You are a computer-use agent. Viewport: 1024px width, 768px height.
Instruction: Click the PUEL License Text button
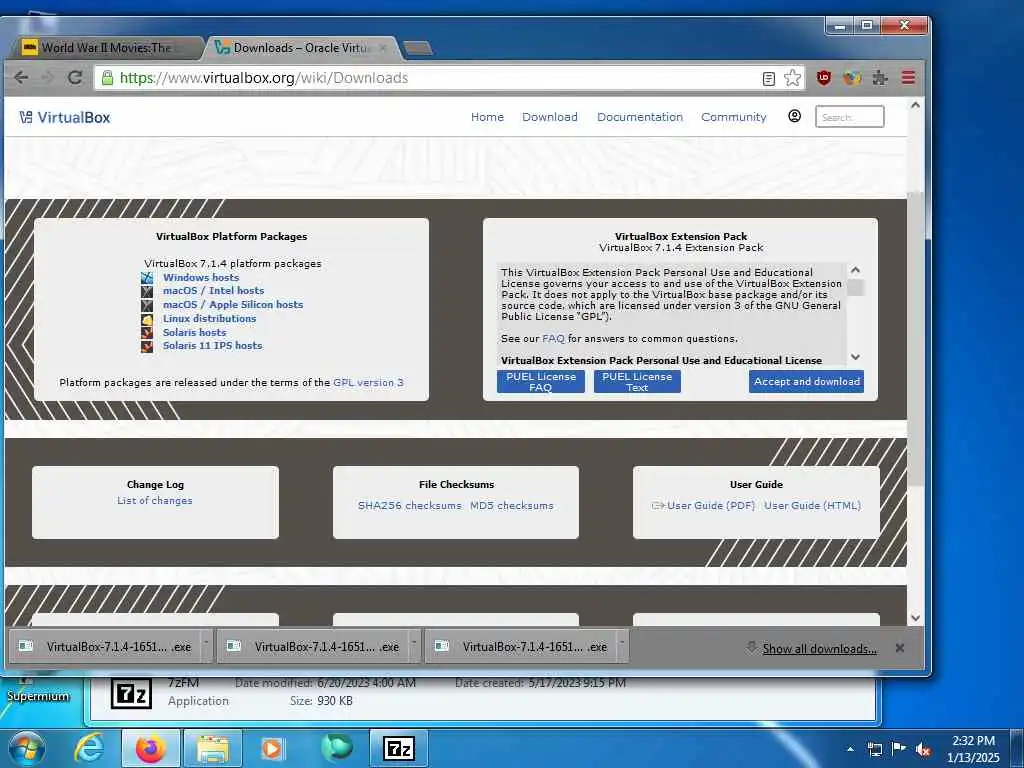coord(637,381)
